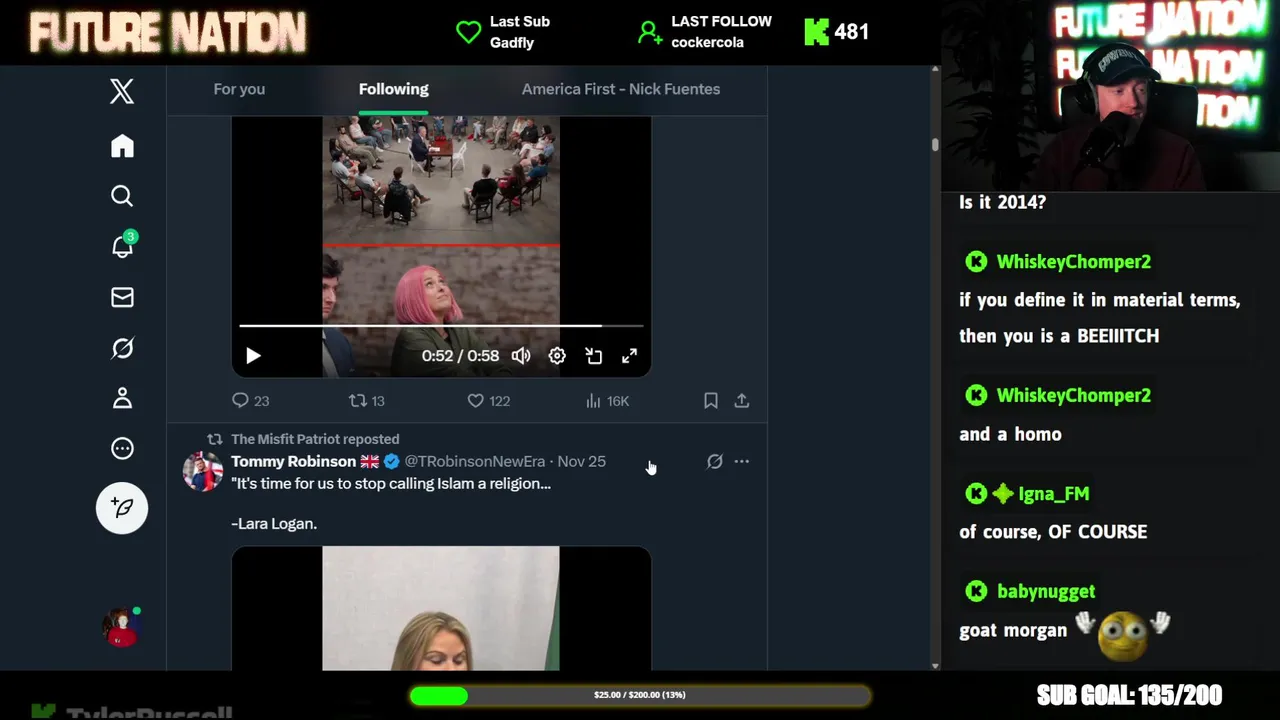Click the Last Follow person icon

click(x=650, y=33)
